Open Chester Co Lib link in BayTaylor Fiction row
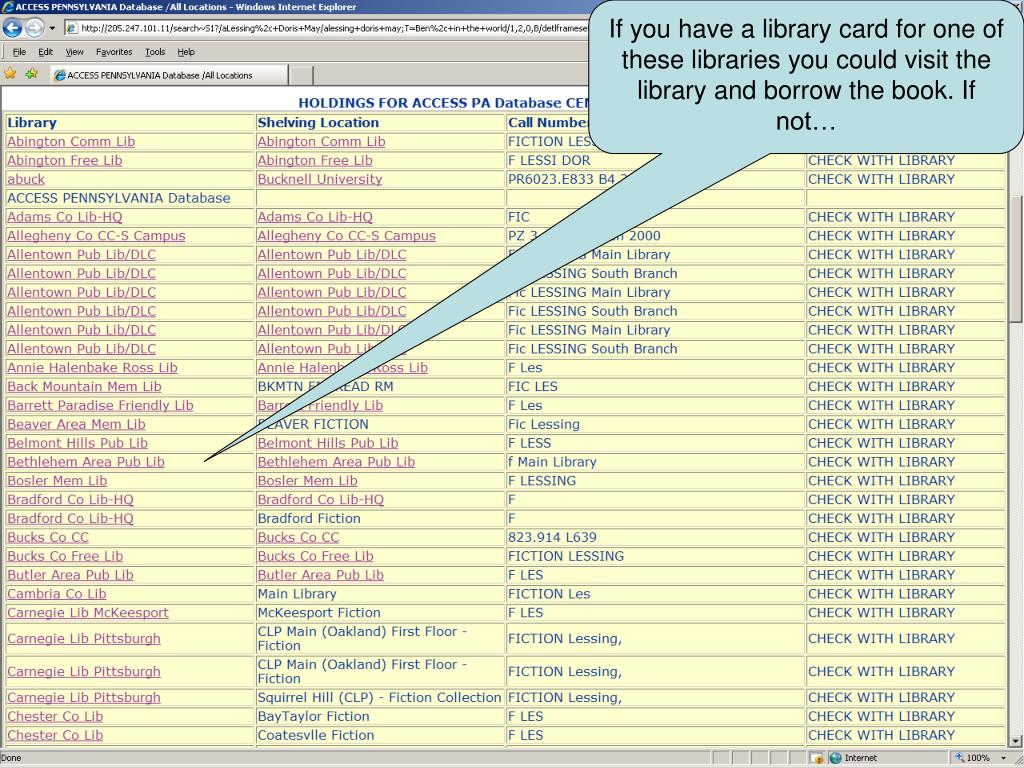 coord(55,717)
